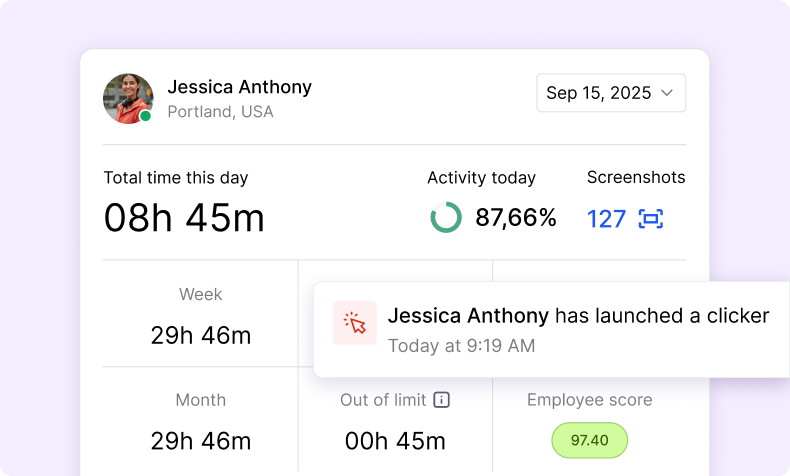Click the activity donut chart icon
The image size is (790, 476).
[446, 218]
